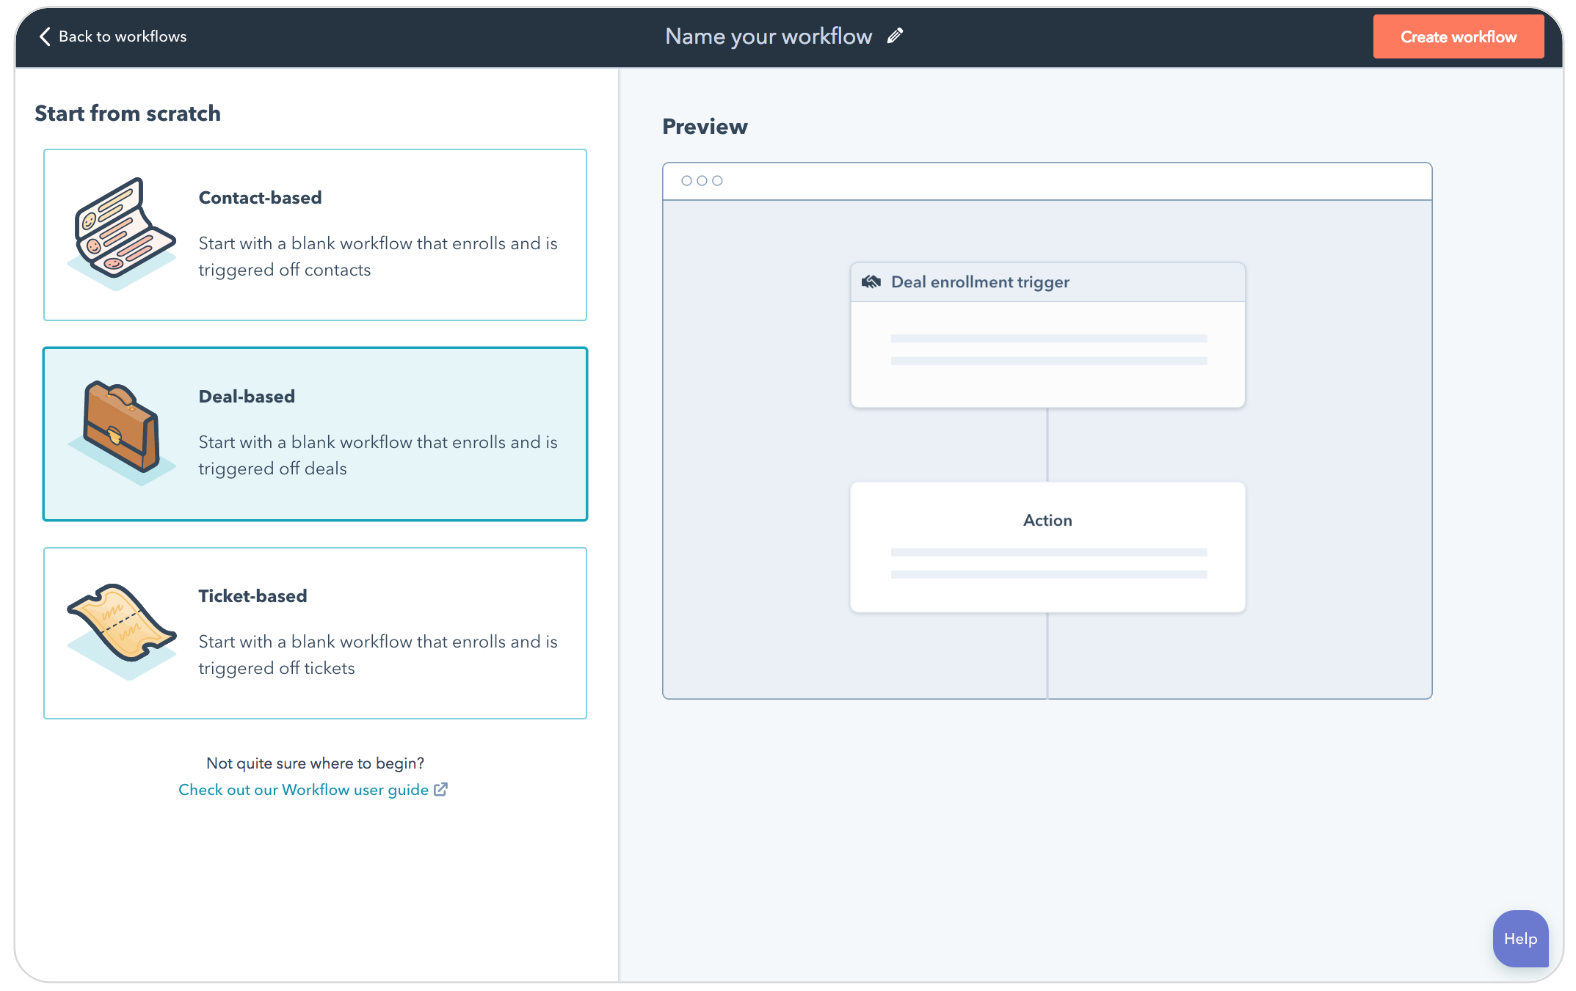This screenshot has width=1576, height=991.
Task: Click the pencil edit icon beside workflow name
Action: (895, 36)
